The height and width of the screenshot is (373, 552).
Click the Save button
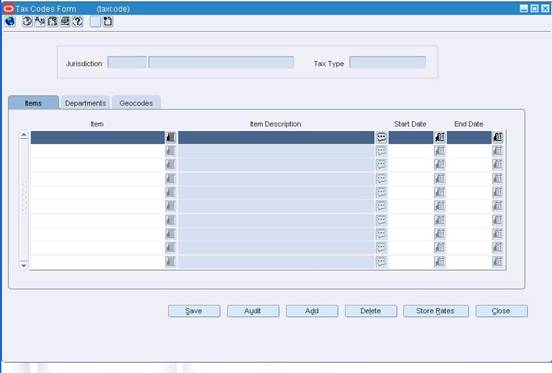point(194,311)
